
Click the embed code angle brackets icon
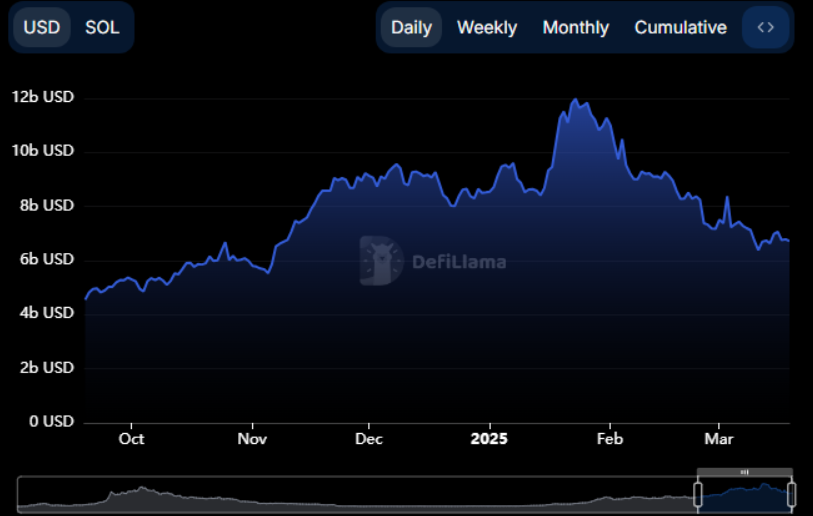tap(765, 27)
